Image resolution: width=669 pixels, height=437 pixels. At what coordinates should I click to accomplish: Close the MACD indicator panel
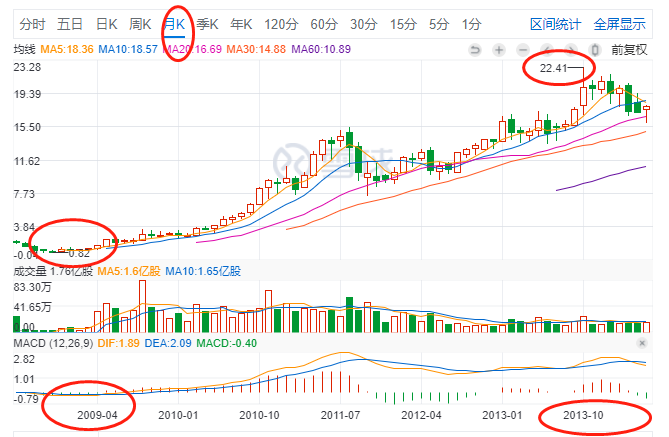coord(641,343)
